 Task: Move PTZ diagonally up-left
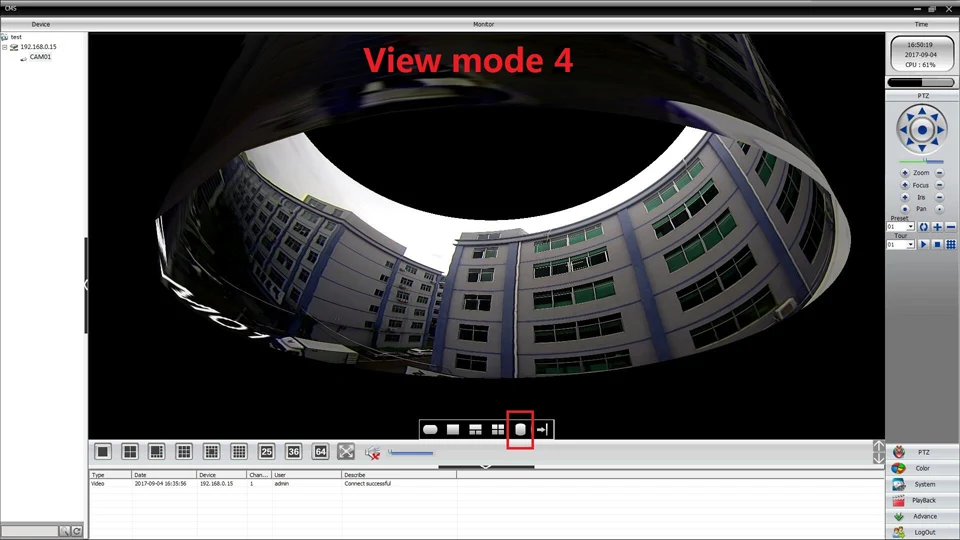click(x=910, y=117)
